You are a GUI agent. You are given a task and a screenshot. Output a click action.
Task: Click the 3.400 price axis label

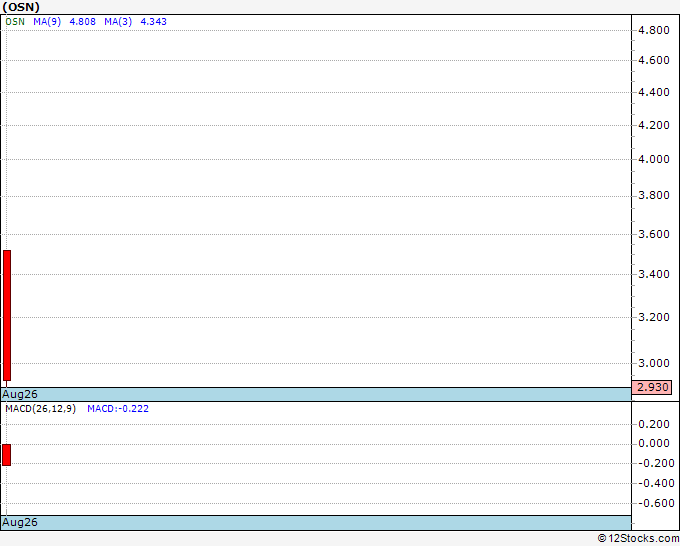(x=654, y=275)
